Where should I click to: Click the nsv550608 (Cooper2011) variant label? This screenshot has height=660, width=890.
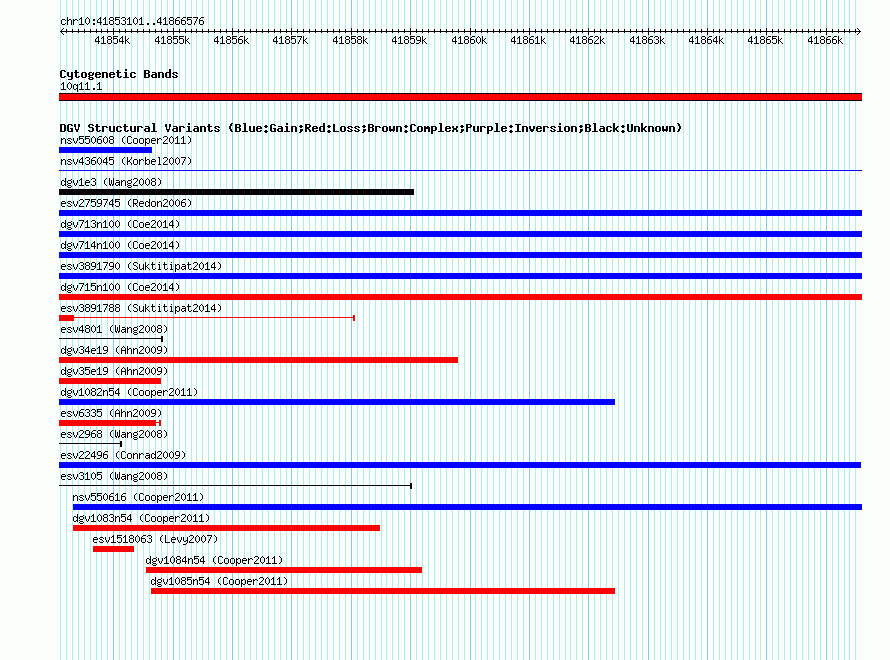coord(126,140)
